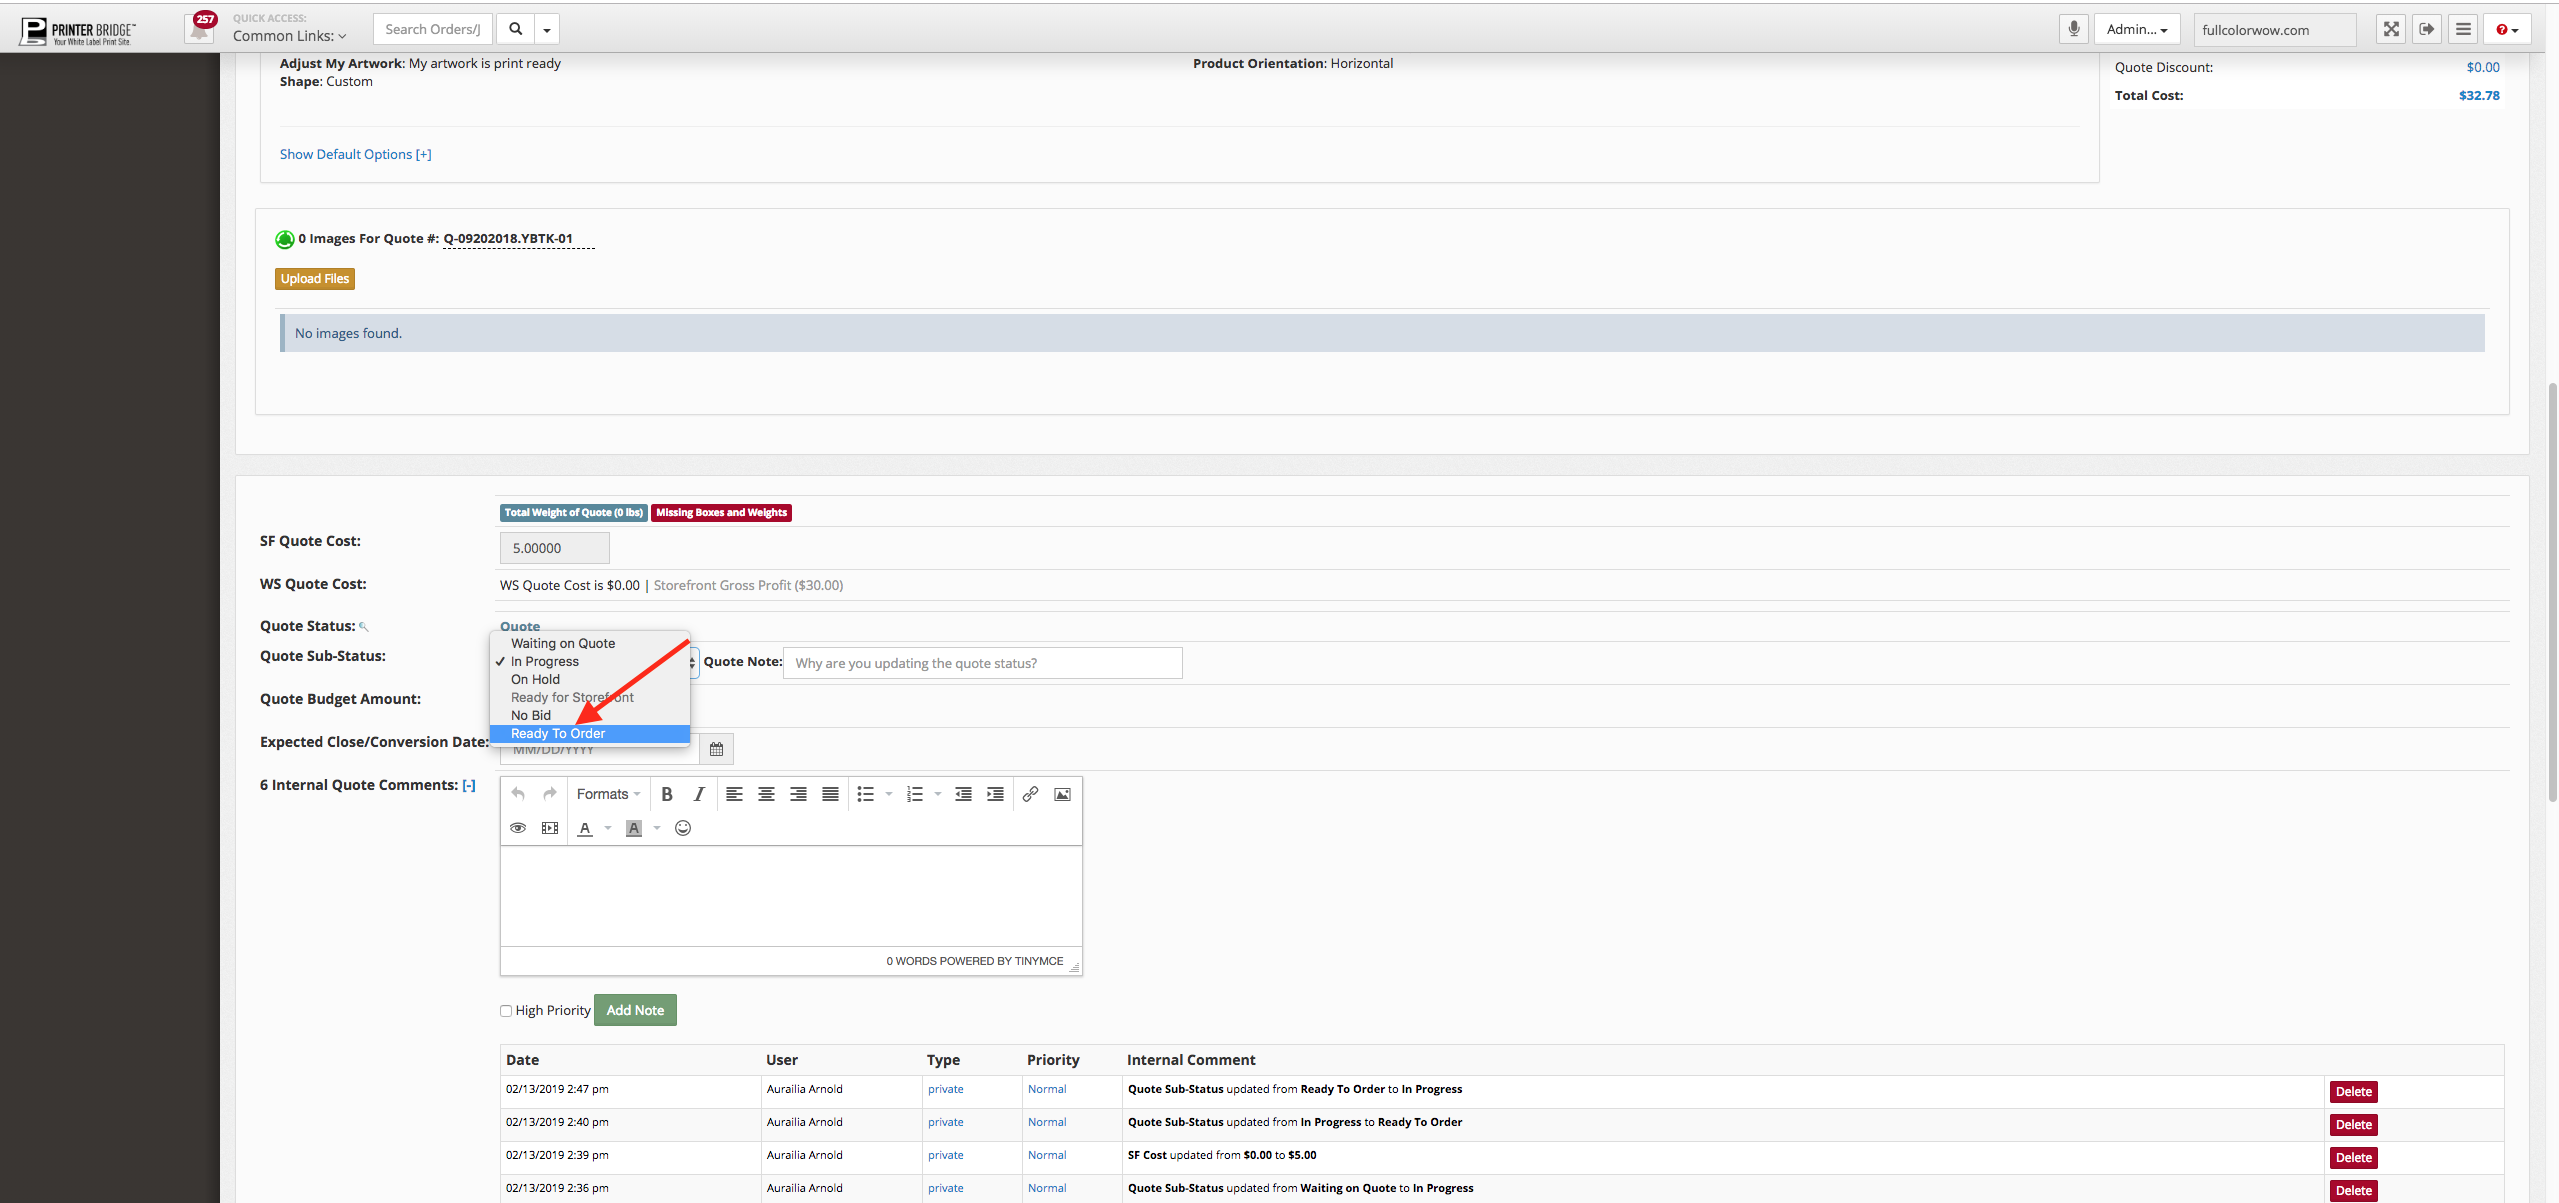Collapse Internal Quote Comments with [-] toggle

469,785
